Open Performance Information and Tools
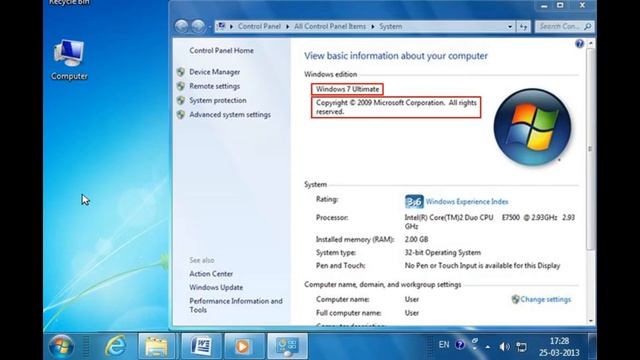The width and height of the screenshot is (640, 360). (x=236, y=305)
